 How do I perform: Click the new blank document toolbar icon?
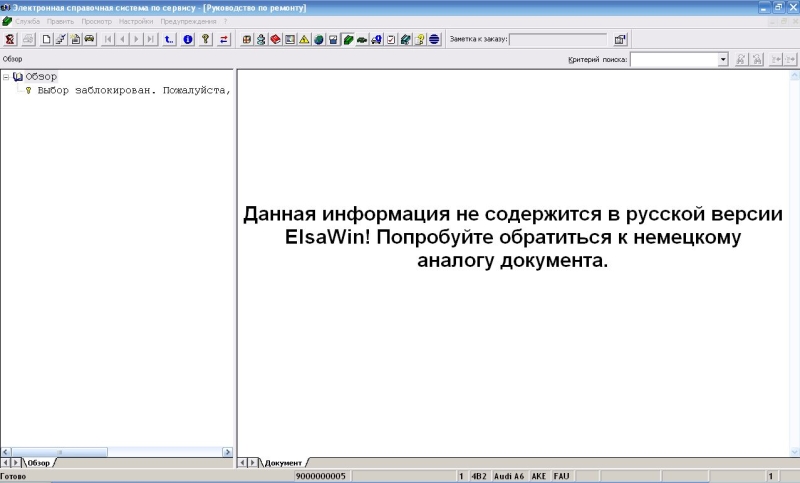click(x=47, y=39)
